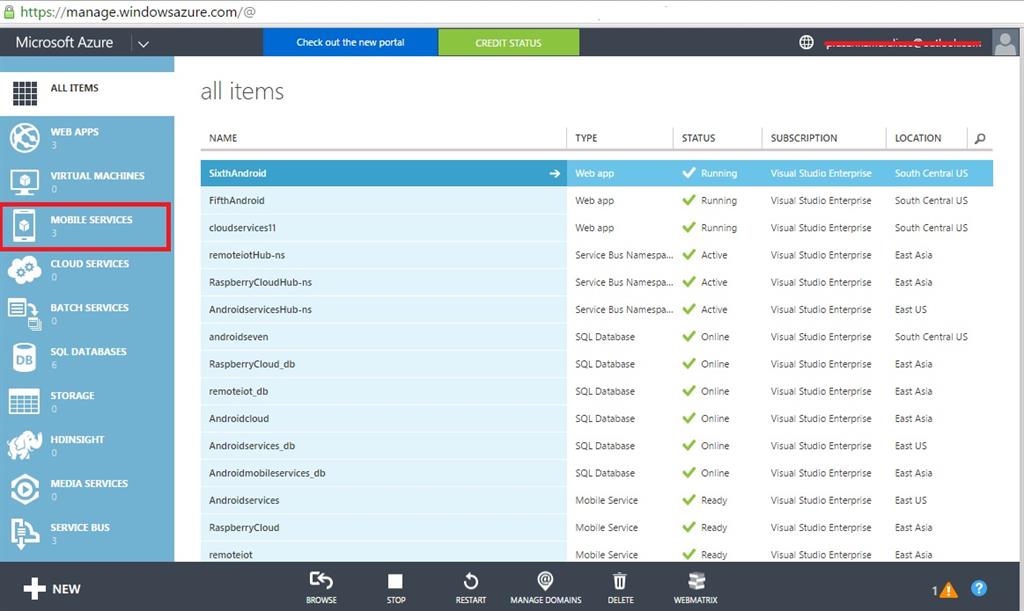The width and height of the screenshot is (1024, 611).
Task: Select the cloudservices11 row name
Action: 242,228
